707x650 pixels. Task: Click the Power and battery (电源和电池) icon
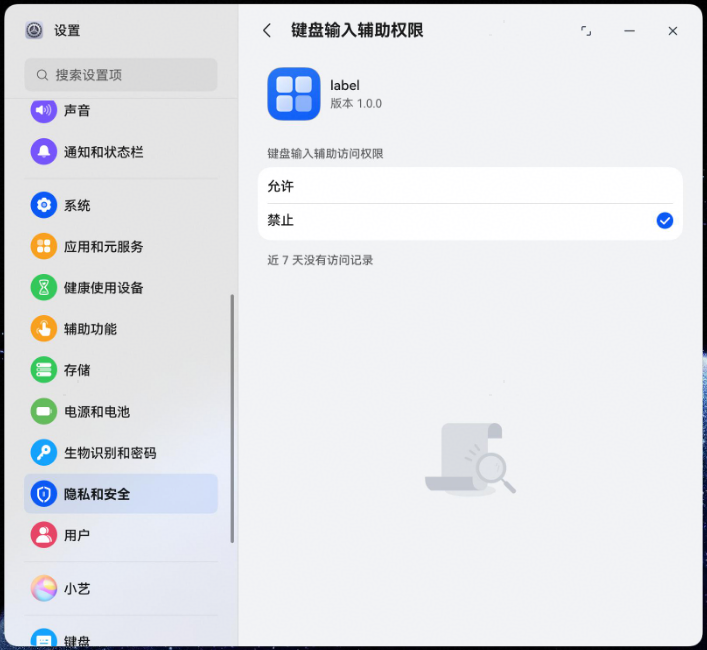coord(43,411)
